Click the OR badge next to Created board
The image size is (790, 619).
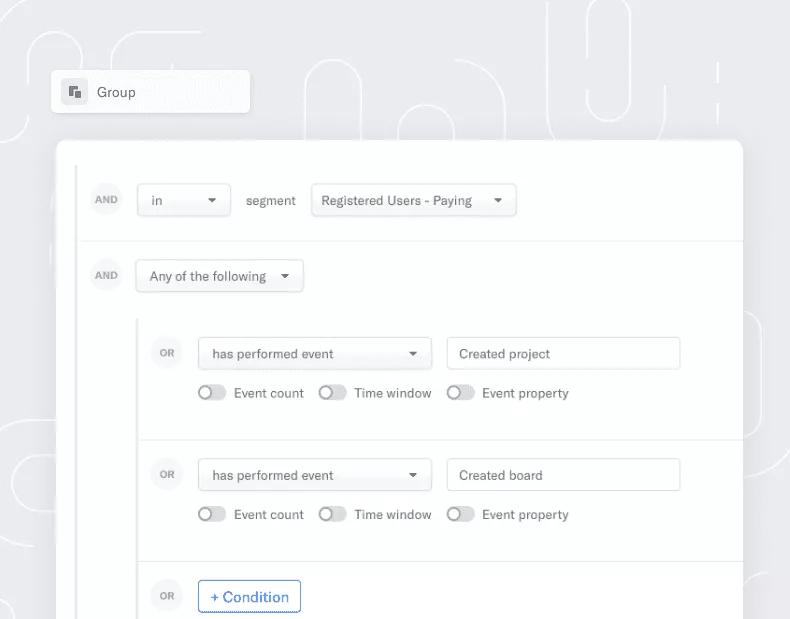pyautogui.click(x=167, y=474)
